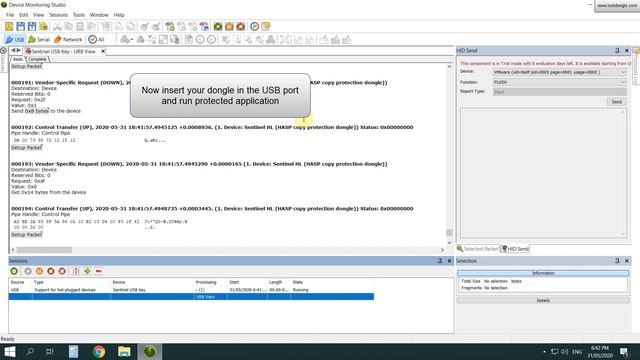This screenshot has height=360, width=640.
Task: Switch to the HID Send bottom tab
Action: (515, 249)
